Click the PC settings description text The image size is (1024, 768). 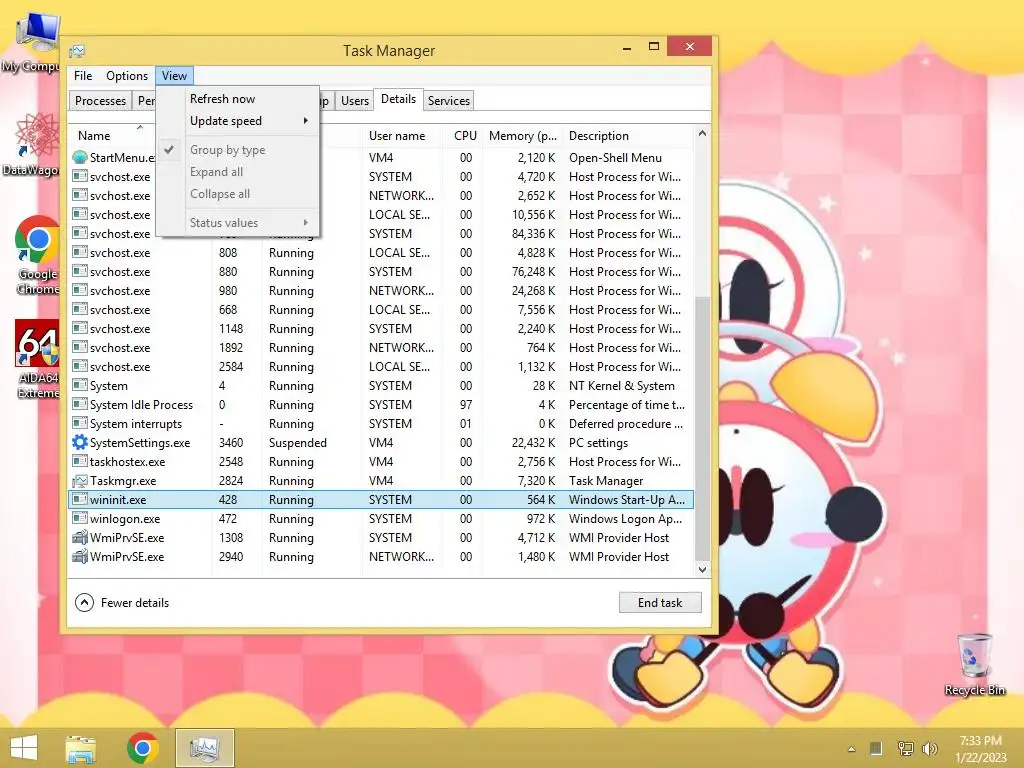coord(598,443)
